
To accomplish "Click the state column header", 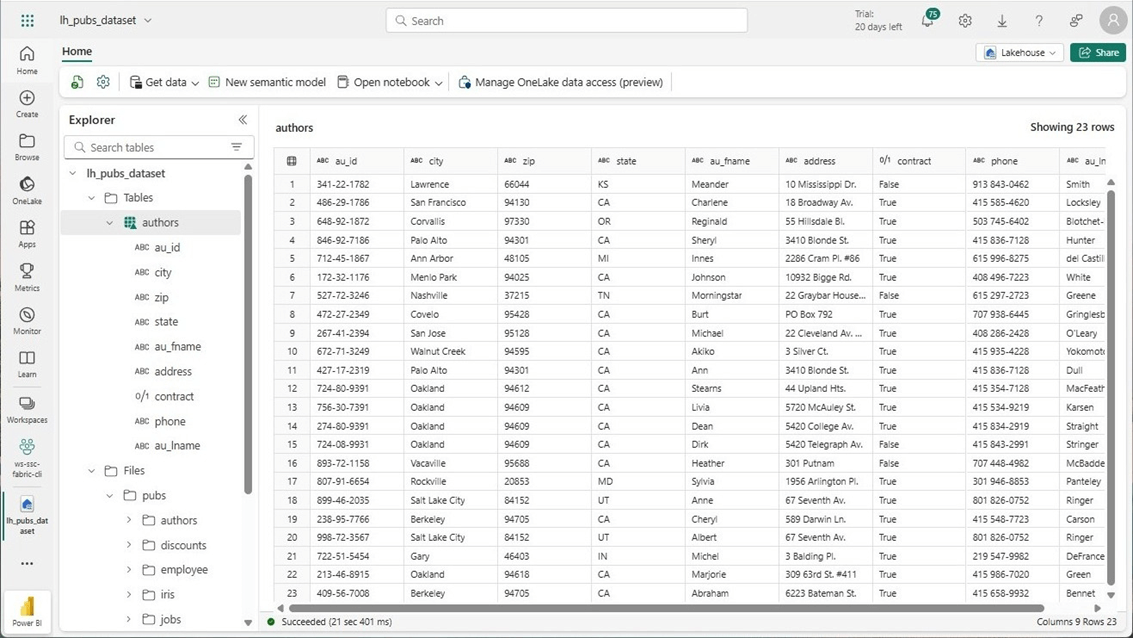I will coord(638,161).
